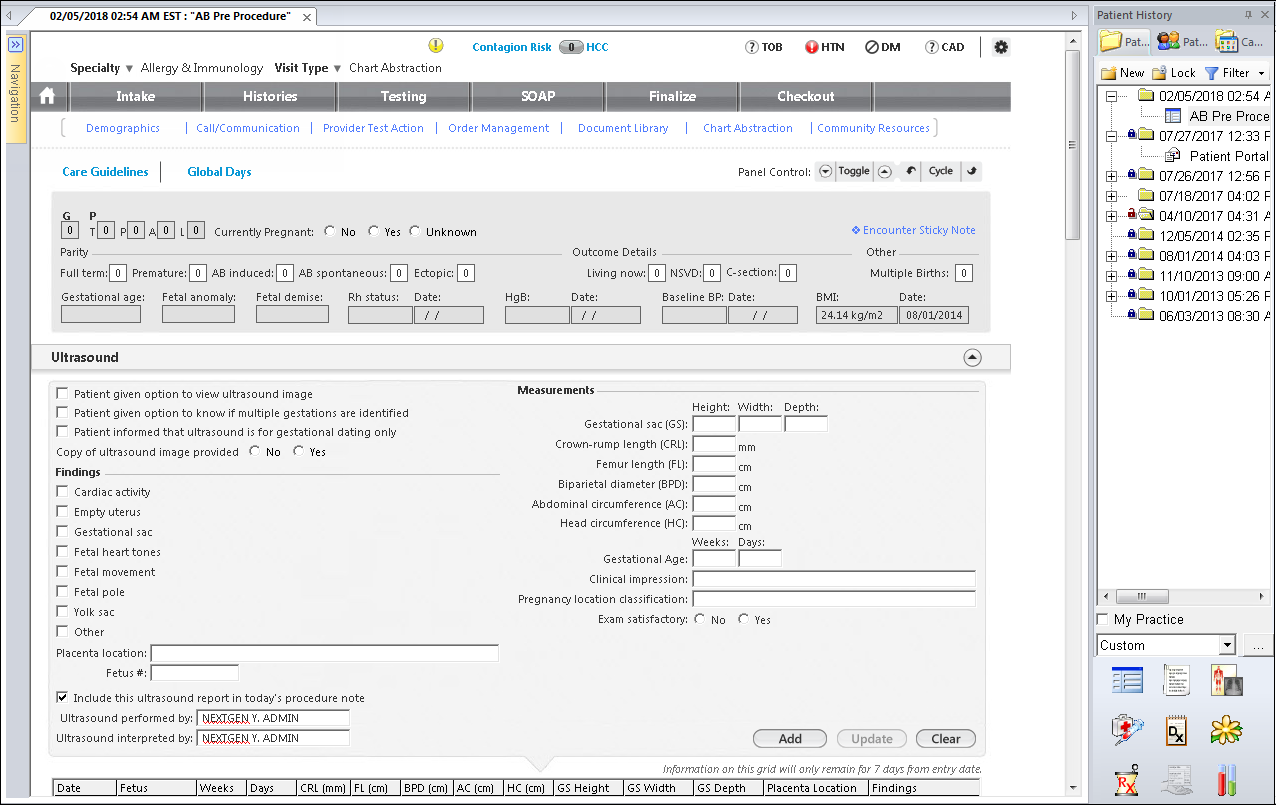Check the Fetal heart tones finding
Screen dimensions: 1276x805
63,552
